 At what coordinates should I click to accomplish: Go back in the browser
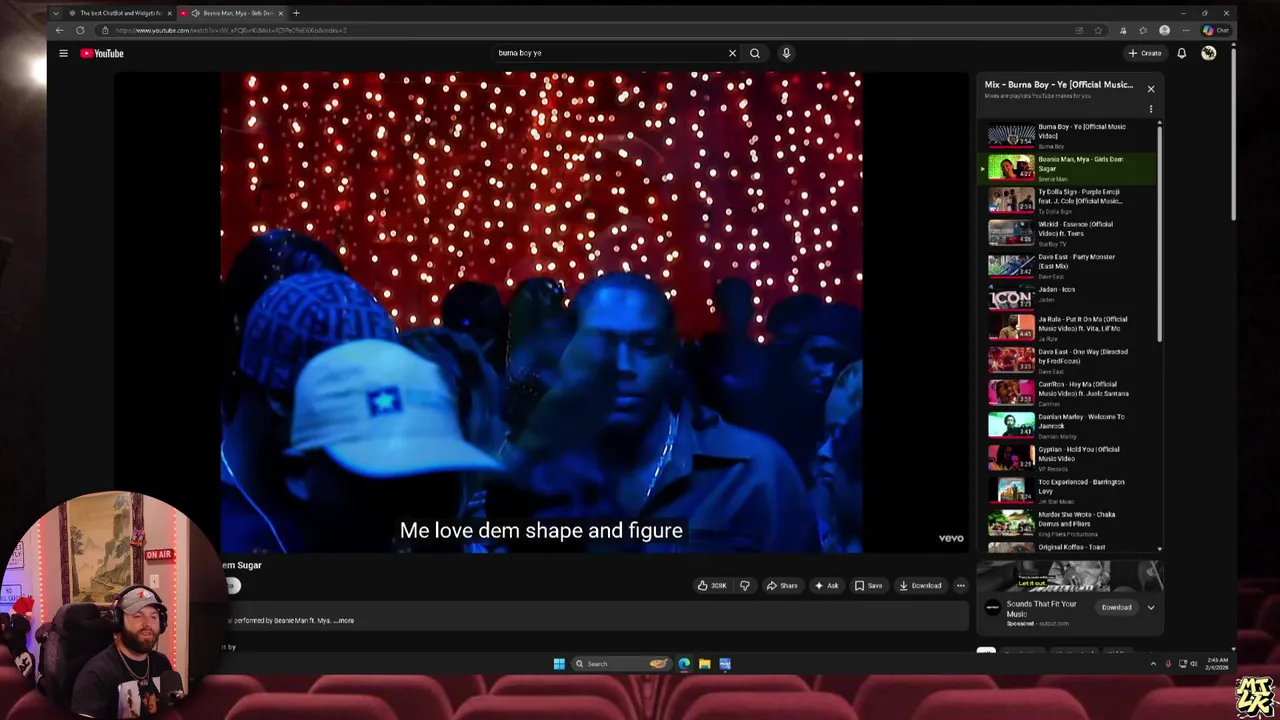59,30
